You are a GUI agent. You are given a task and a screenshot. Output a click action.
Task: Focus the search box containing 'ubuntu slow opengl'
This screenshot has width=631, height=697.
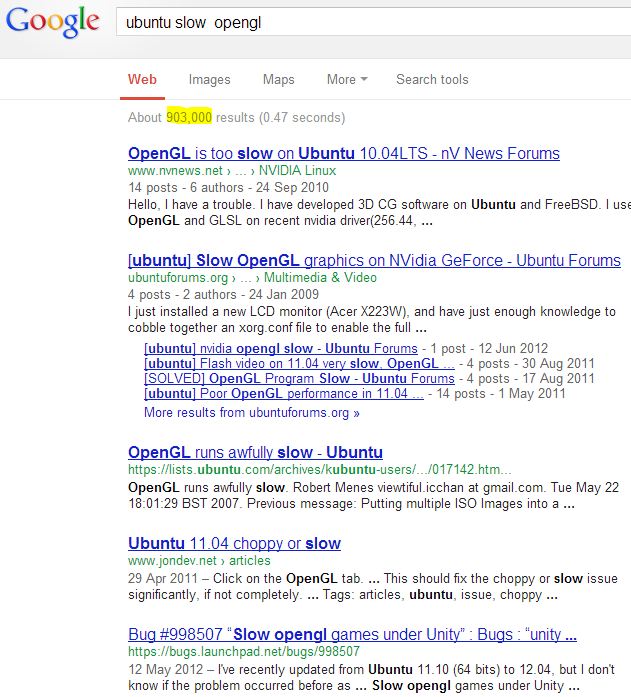373,22
